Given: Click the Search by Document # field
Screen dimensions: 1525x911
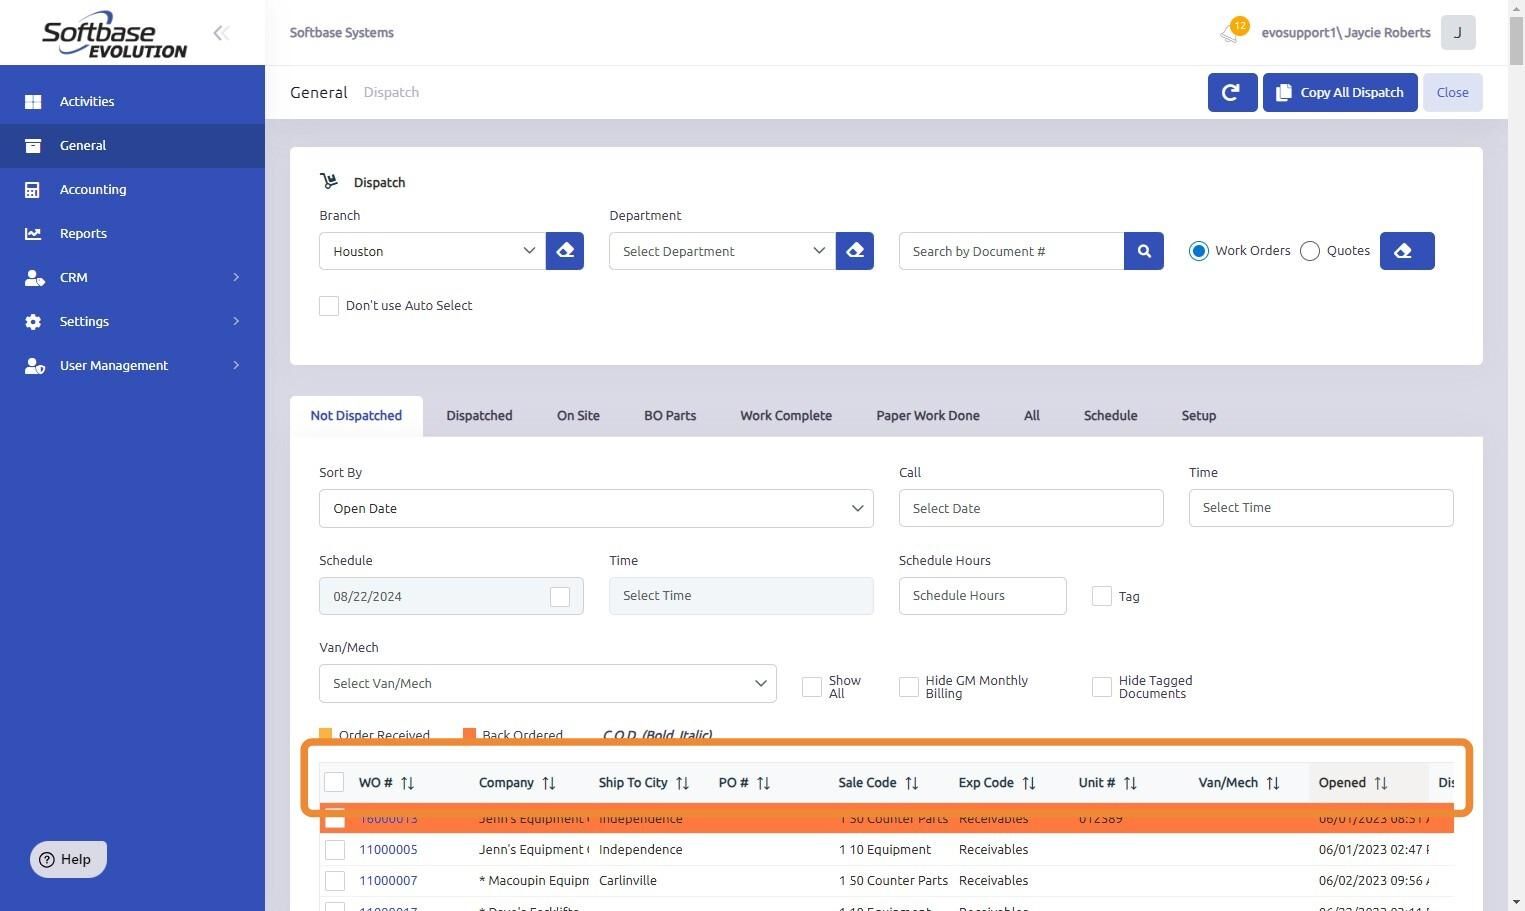Looking at the screenshot, I should (x=1011, y=251).
